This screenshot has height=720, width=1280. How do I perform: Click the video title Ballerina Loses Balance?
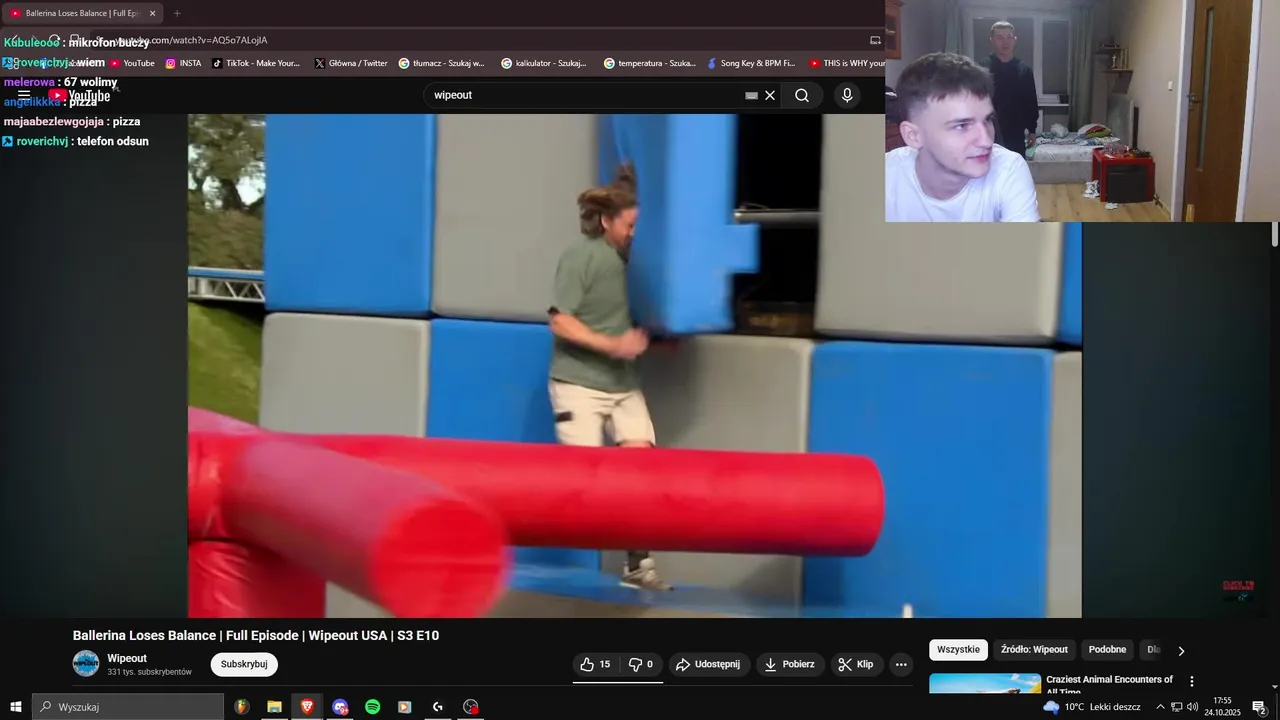click(256, 635)
